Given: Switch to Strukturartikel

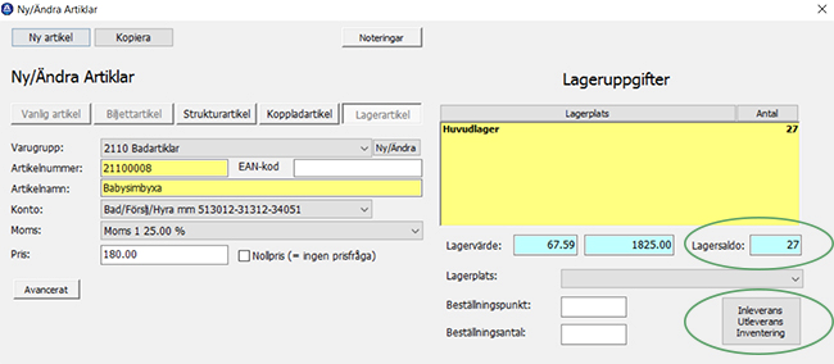Looking at the screenshot, I should pyautogui.click(x=216, y=114).
